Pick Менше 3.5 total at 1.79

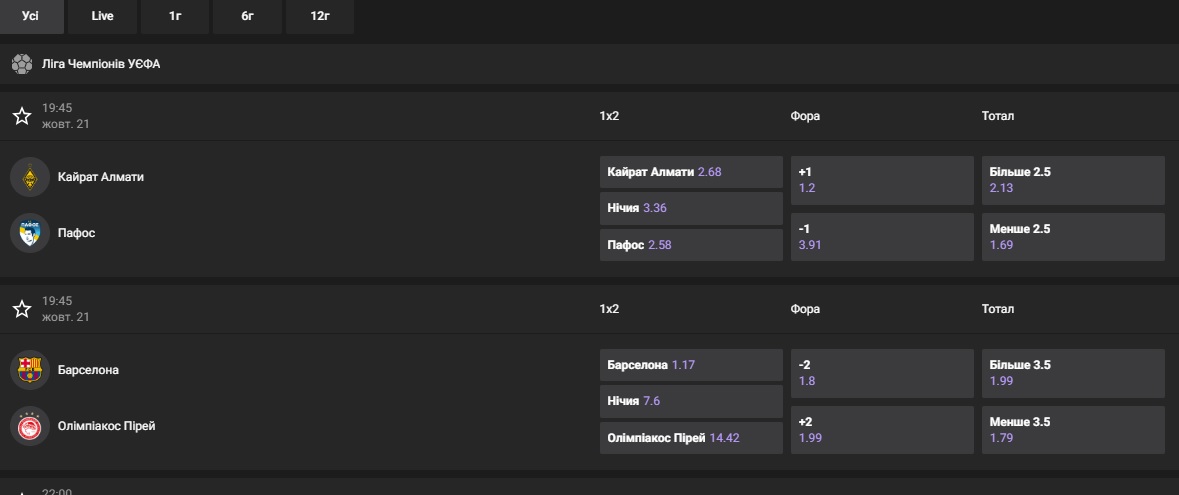(x=1072, y=430)
